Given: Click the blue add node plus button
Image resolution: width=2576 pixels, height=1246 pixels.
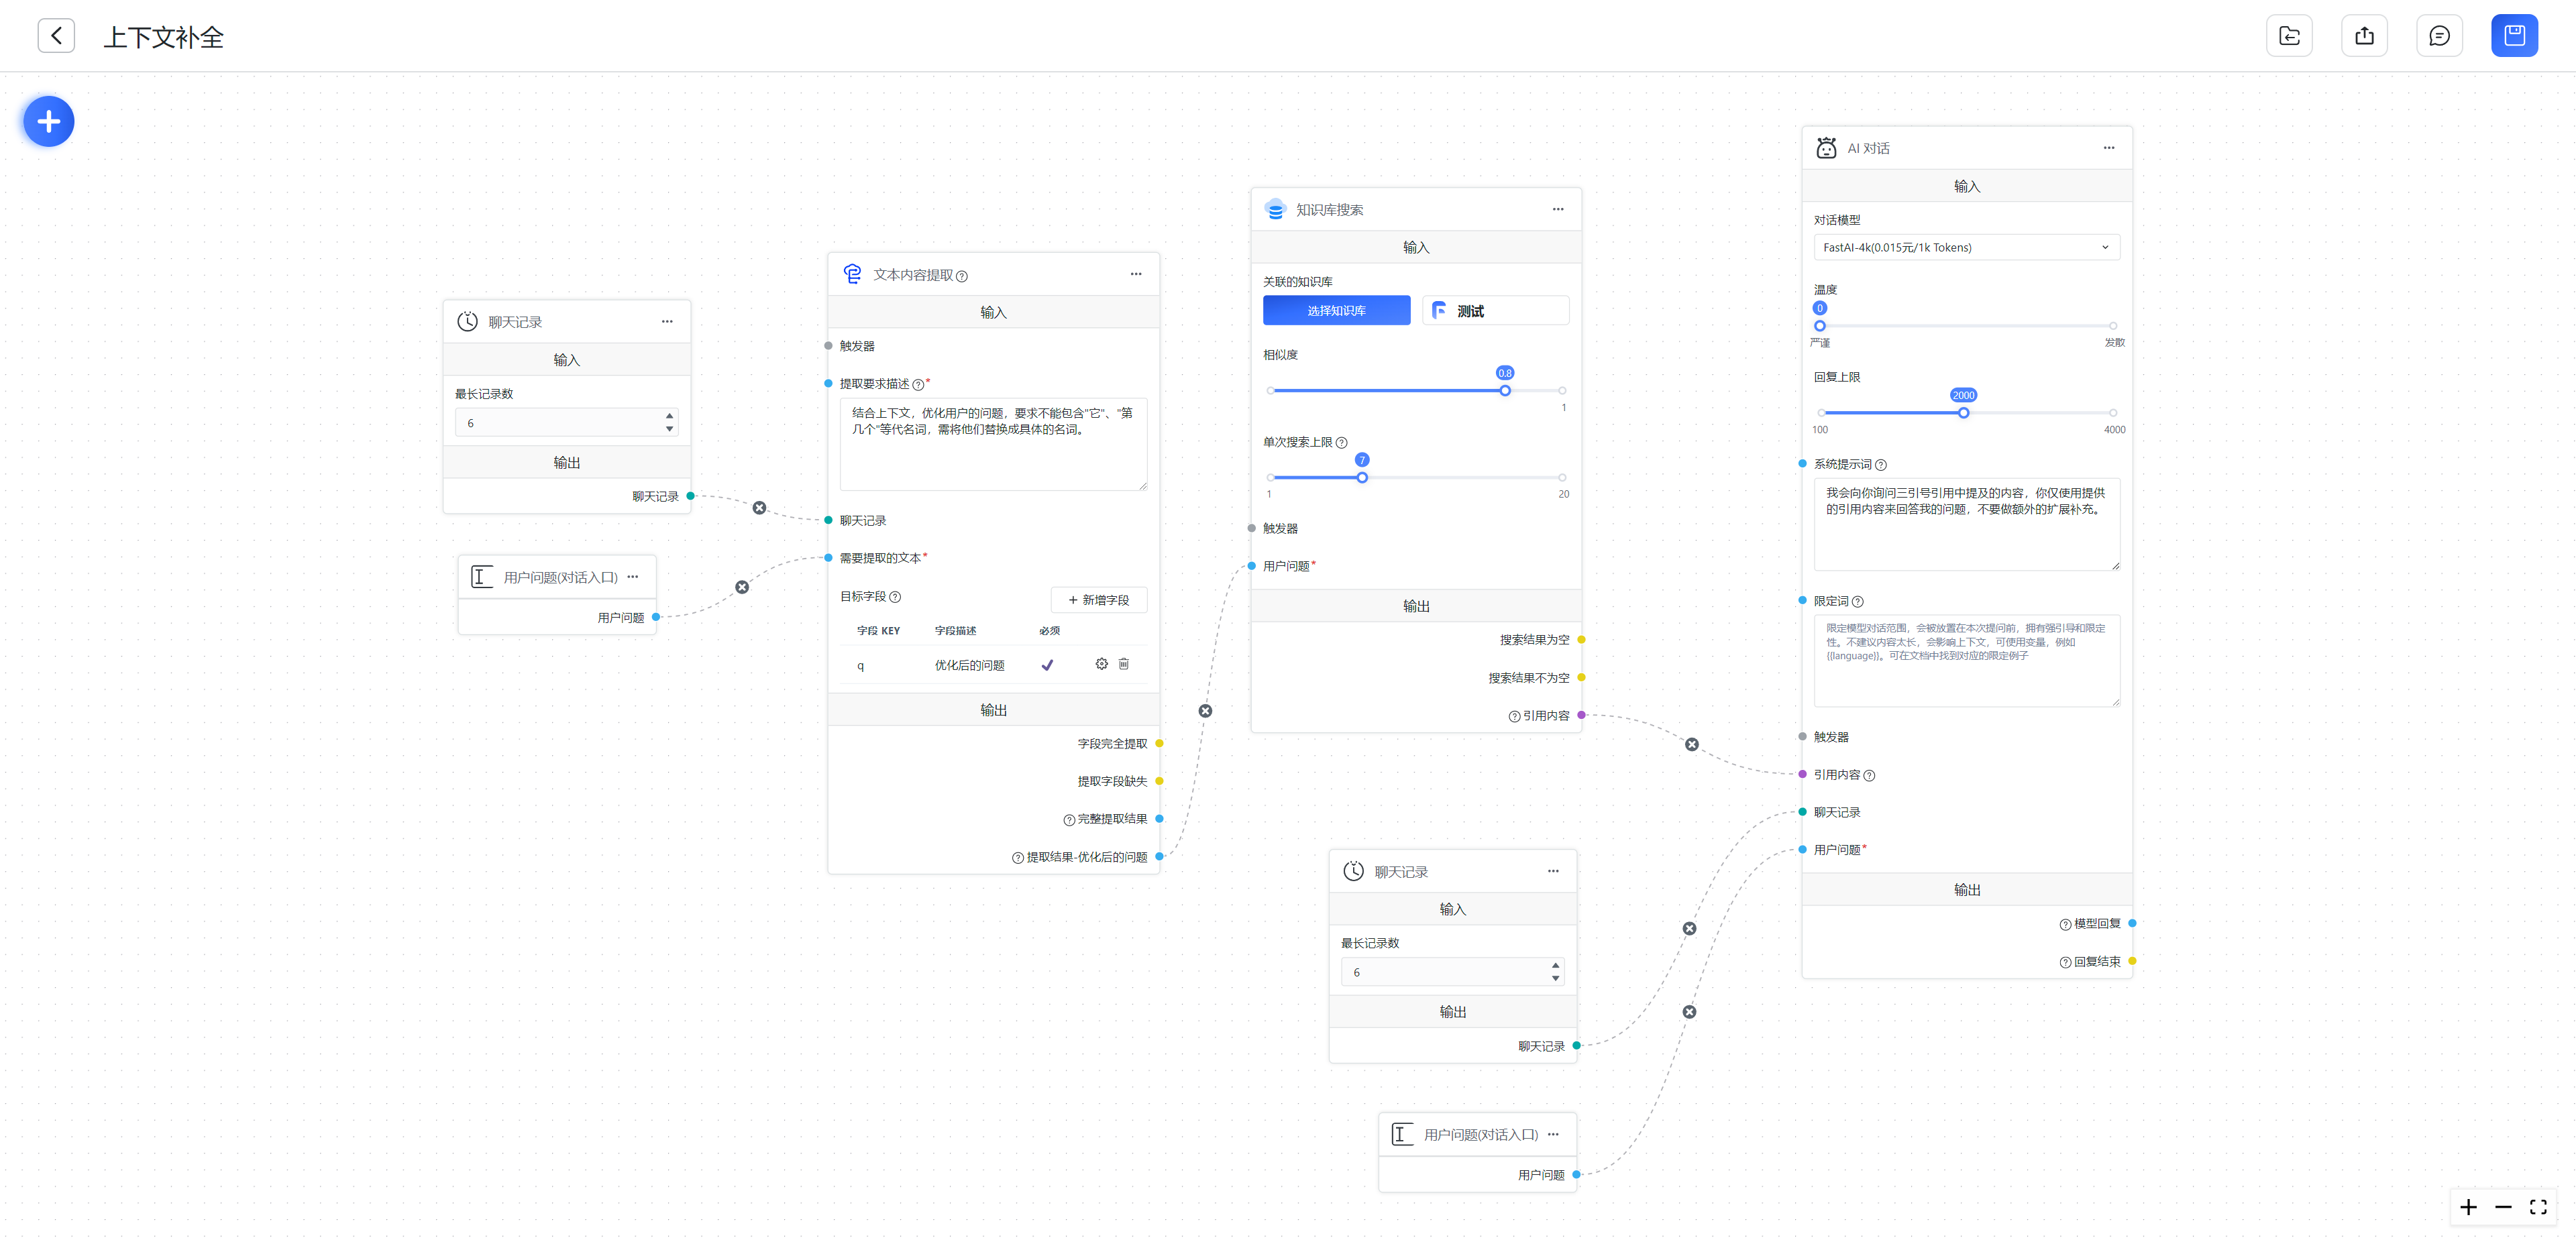Looking at the screenshot, I should point(48,122).
